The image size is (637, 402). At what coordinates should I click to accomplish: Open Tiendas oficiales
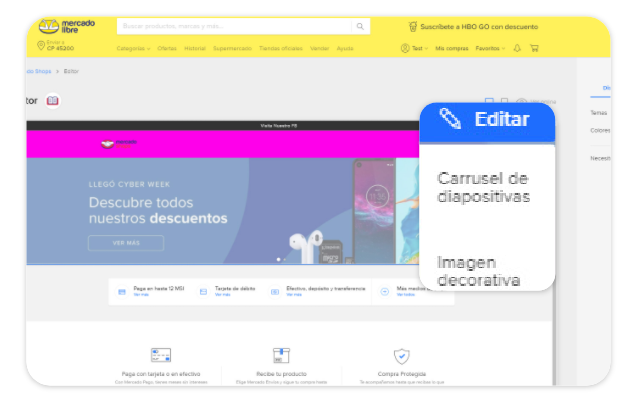(x=281, y=48)
